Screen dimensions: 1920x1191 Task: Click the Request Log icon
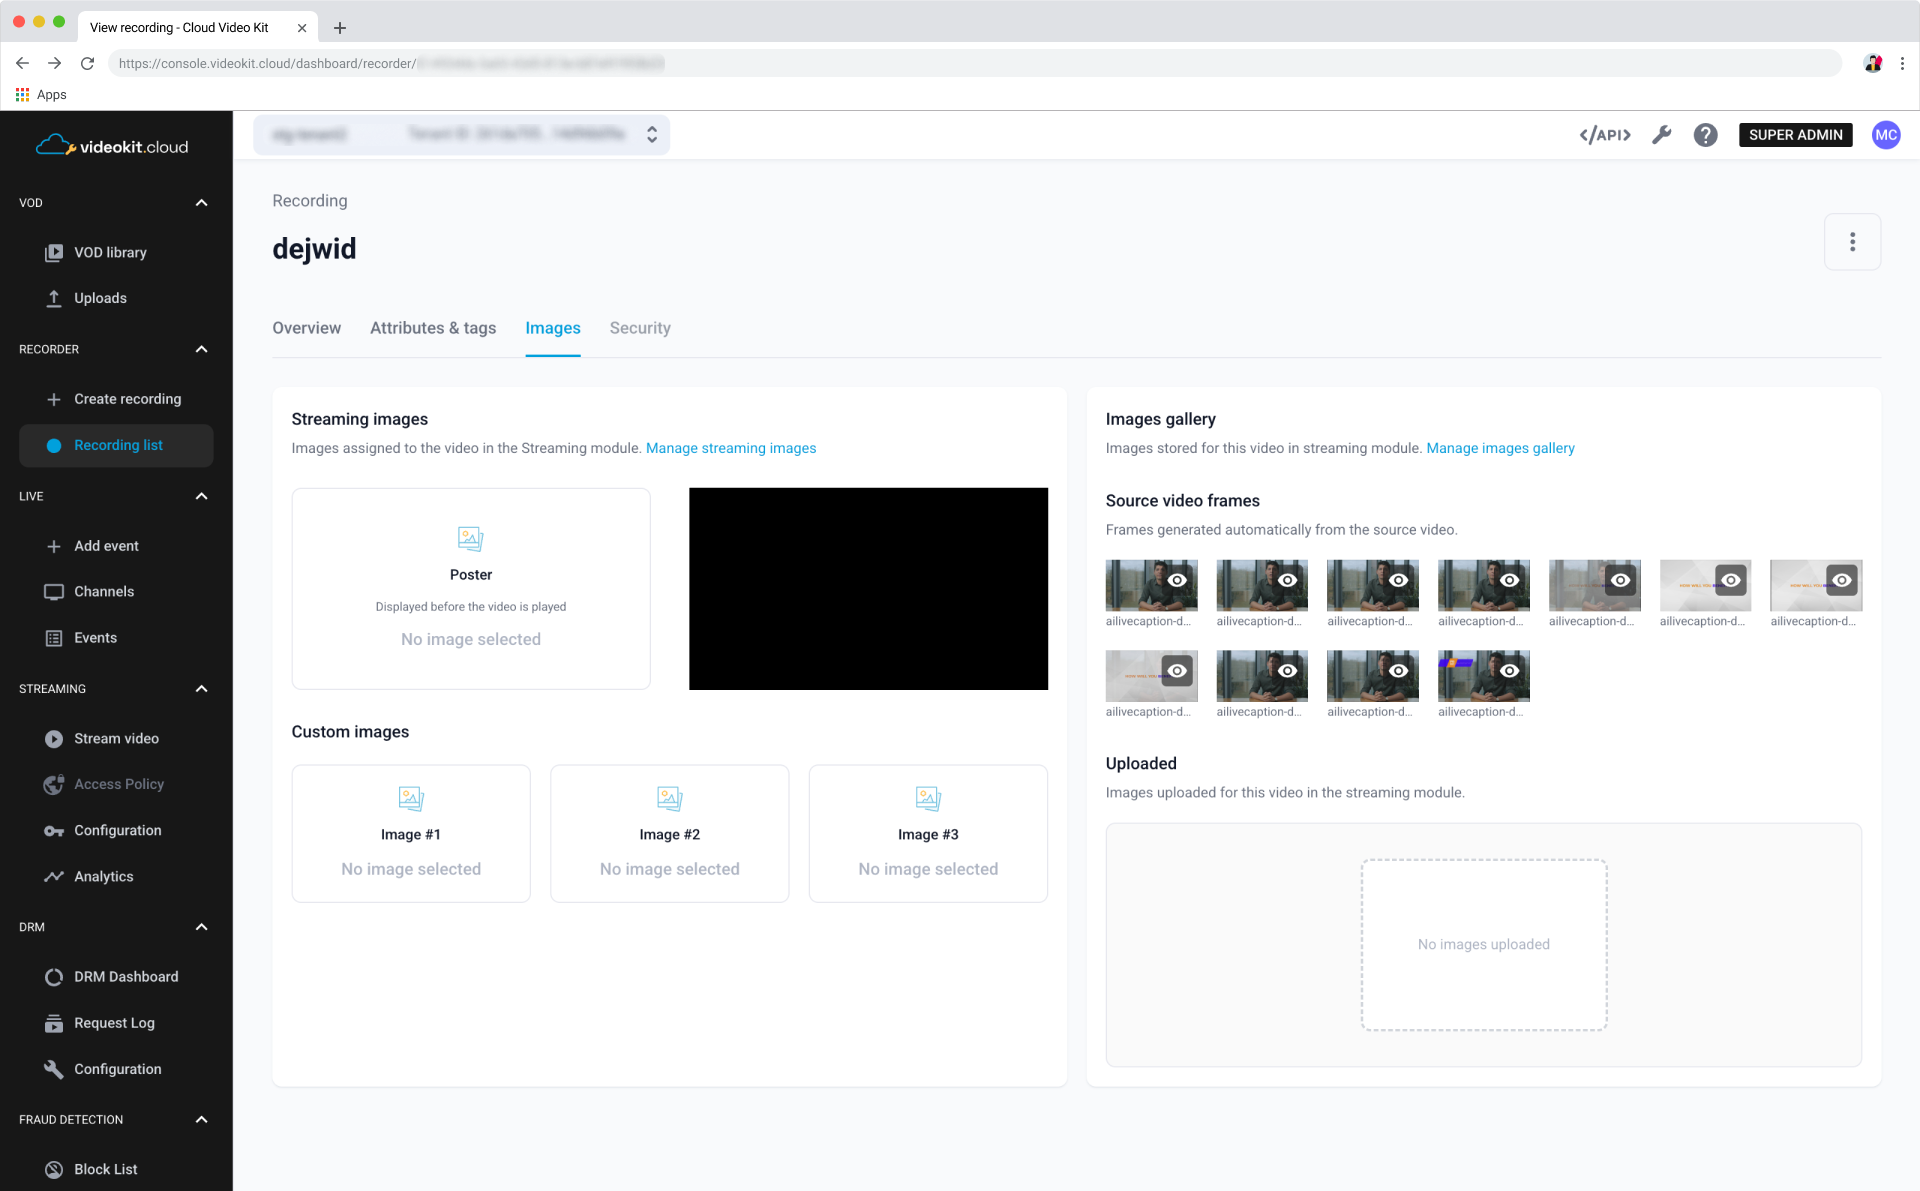click(x=54, y=1023)
